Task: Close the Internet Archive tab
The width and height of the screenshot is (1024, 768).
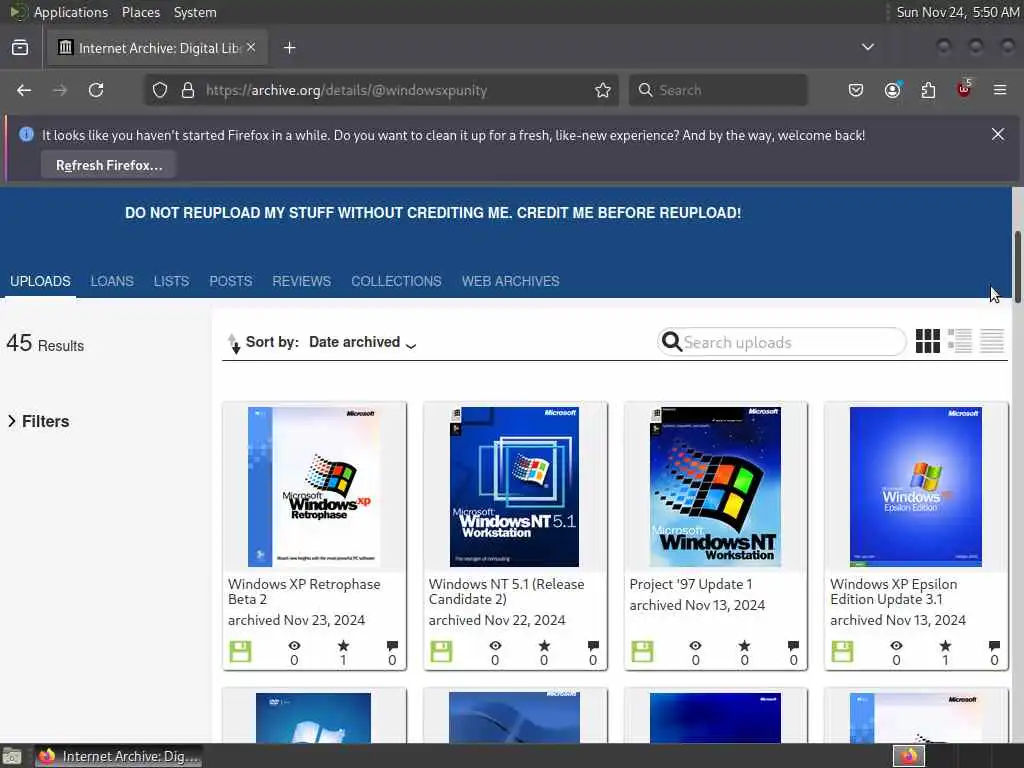Action: coord(251,48)
